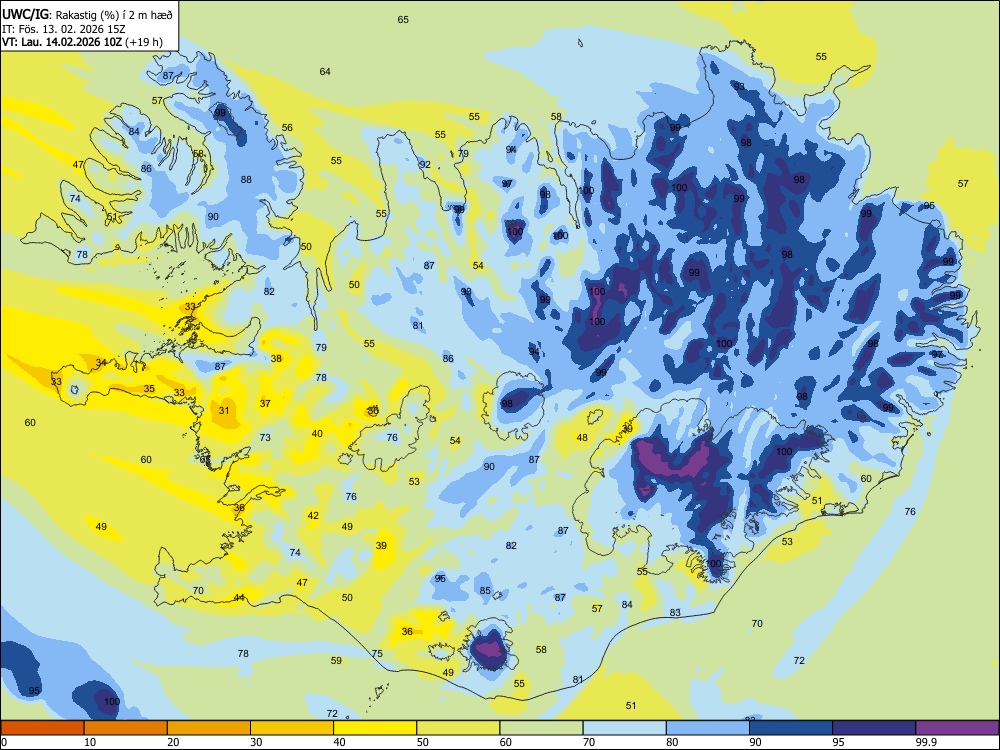Click the map value "88"
This screenshot has width=1000, height=750.
(x=246, y=180)
